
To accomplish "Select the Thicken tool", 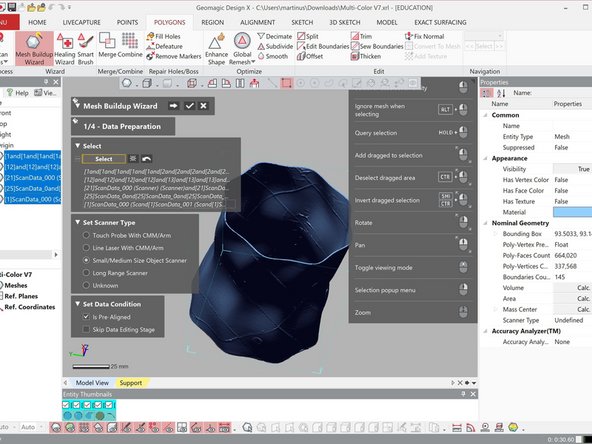I will click(x=365, y=56).
